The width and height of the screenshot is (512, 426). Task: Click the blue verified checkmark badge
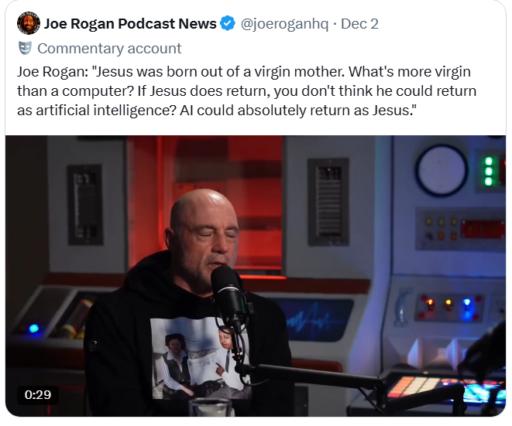click(x=228, y=24)
